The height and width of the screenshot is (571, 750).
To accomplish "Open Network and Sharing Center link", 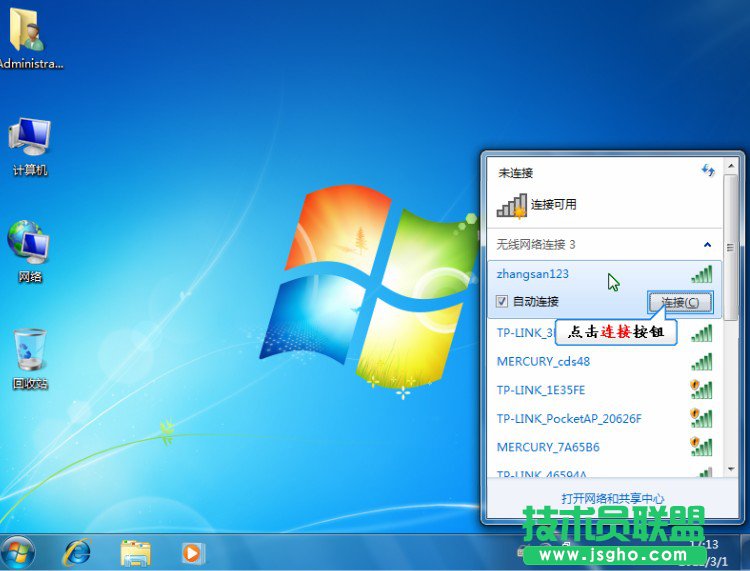I will 612,497.
